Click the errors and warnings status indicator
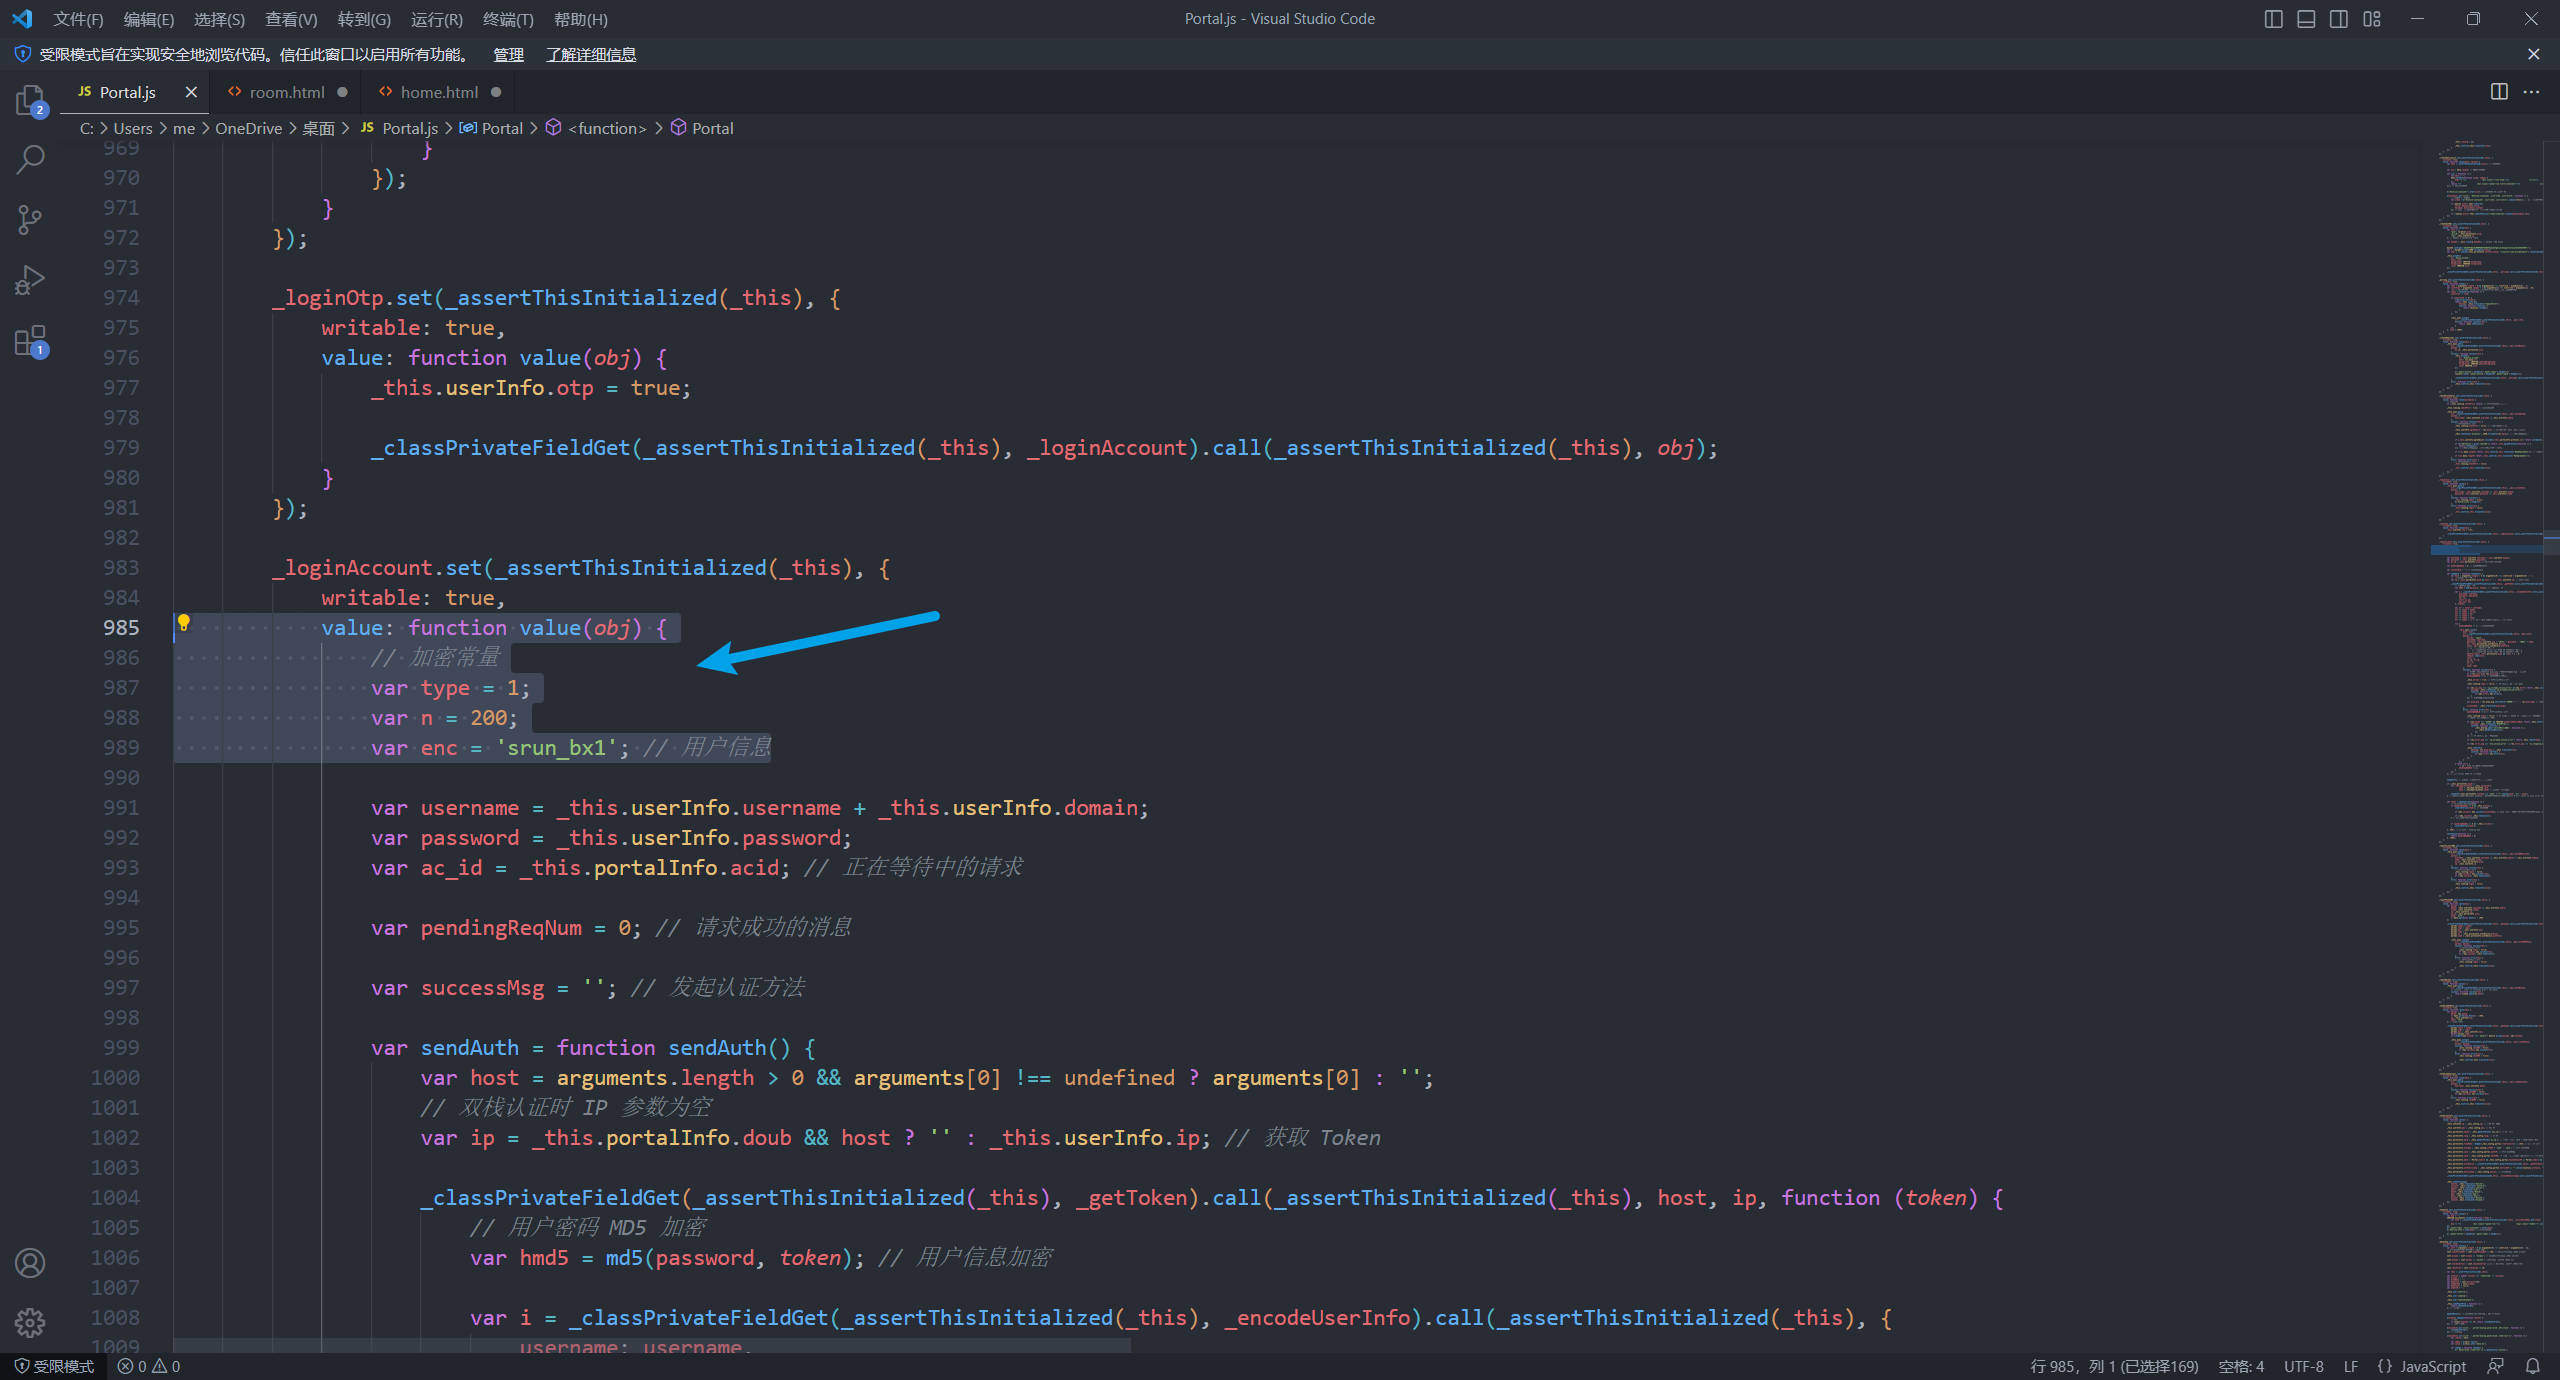Image resolution: width=2560 pixels, height=1380 pixels. click(149, 1366)
